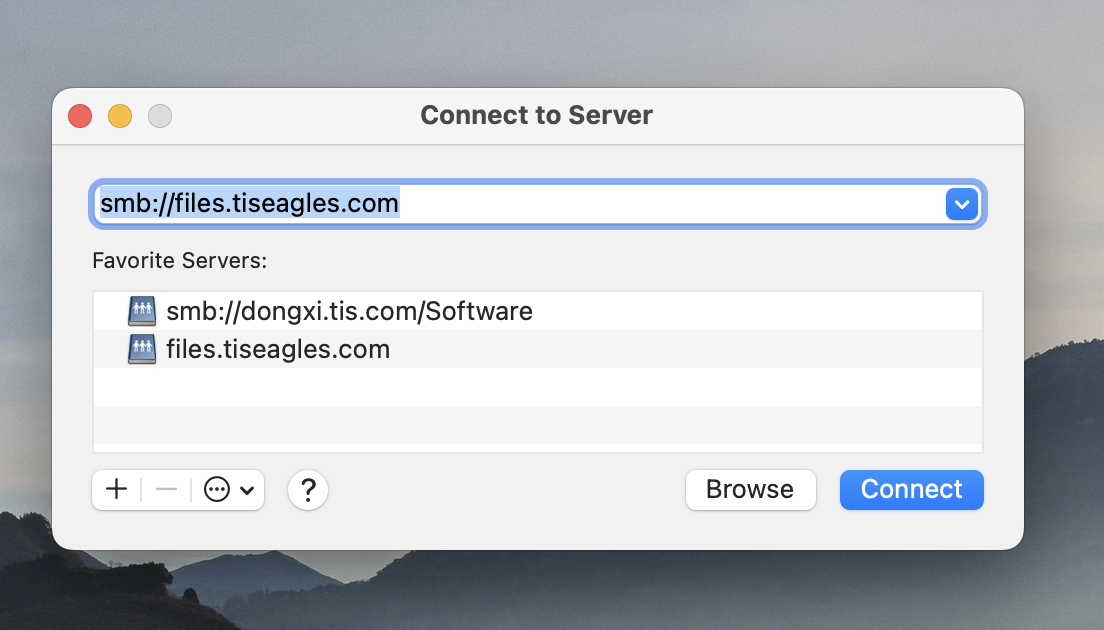
Task: Click the Favorite Servers label
Action: click(x=180, y=261)
